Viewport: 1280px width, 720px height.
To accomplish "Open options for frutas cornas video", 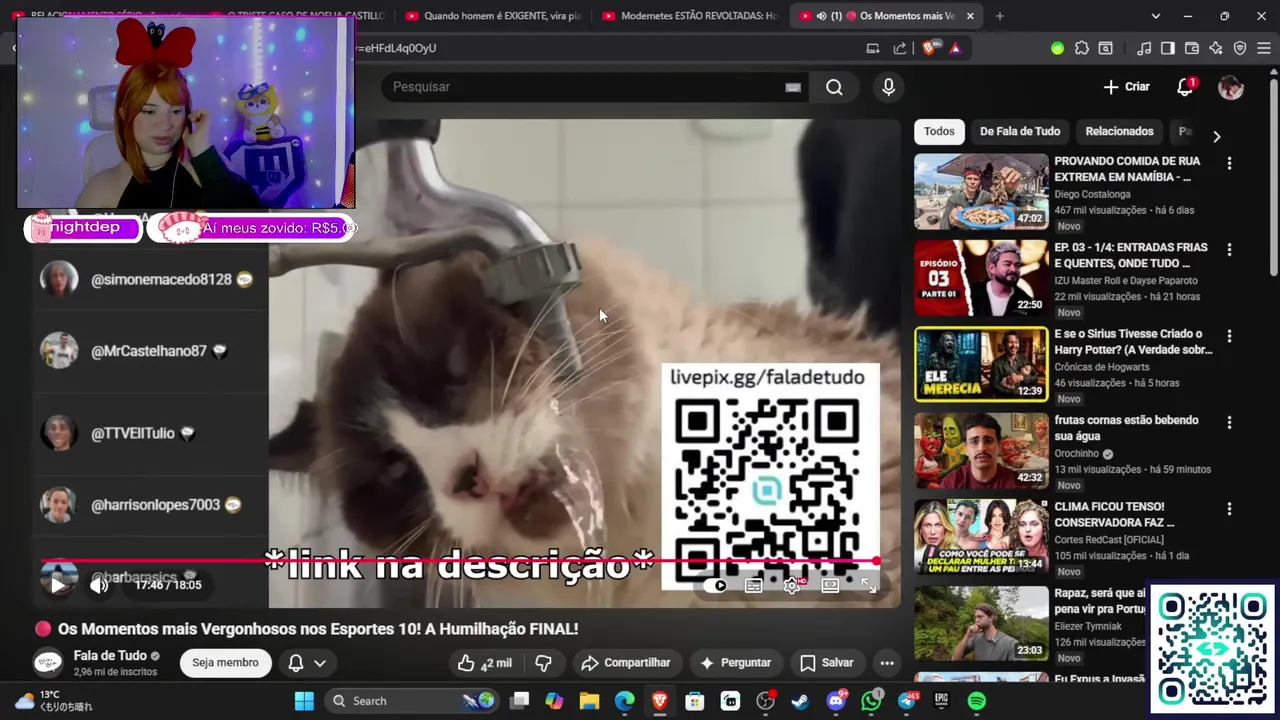I will click(x=1229, y=422).
